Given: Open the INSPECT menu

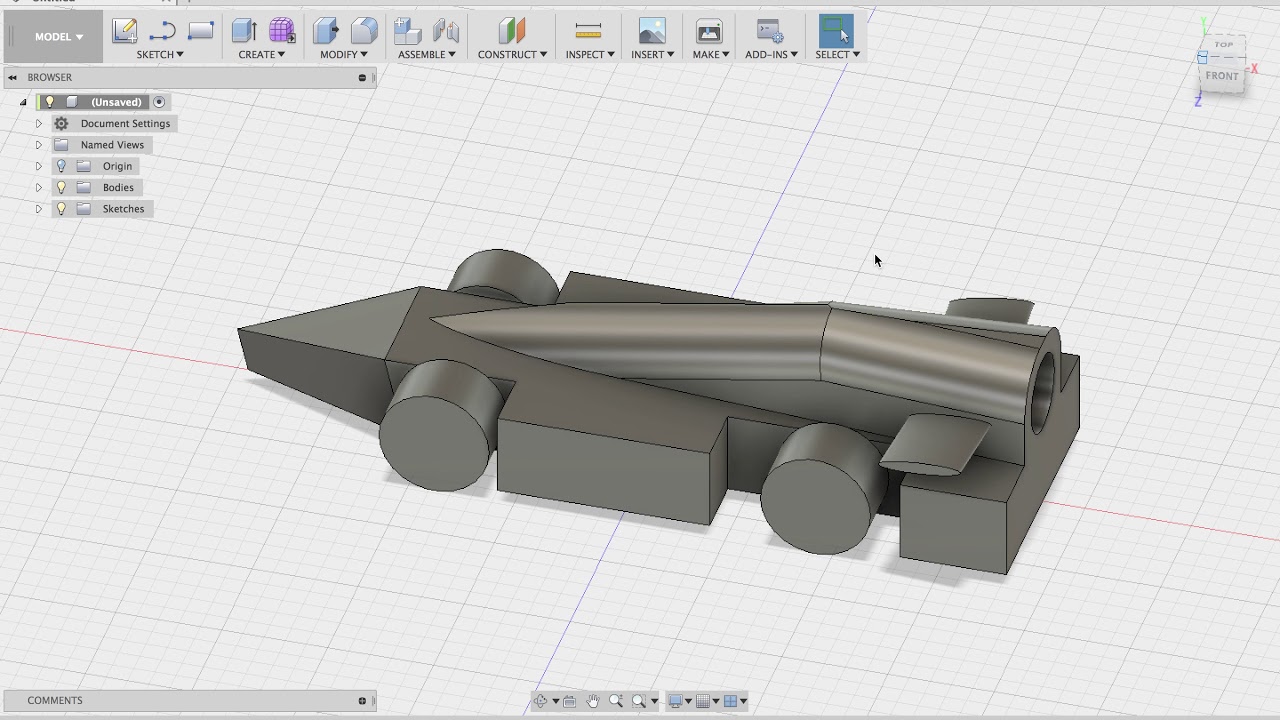Looking at the screenshot, I should [590, 54].
